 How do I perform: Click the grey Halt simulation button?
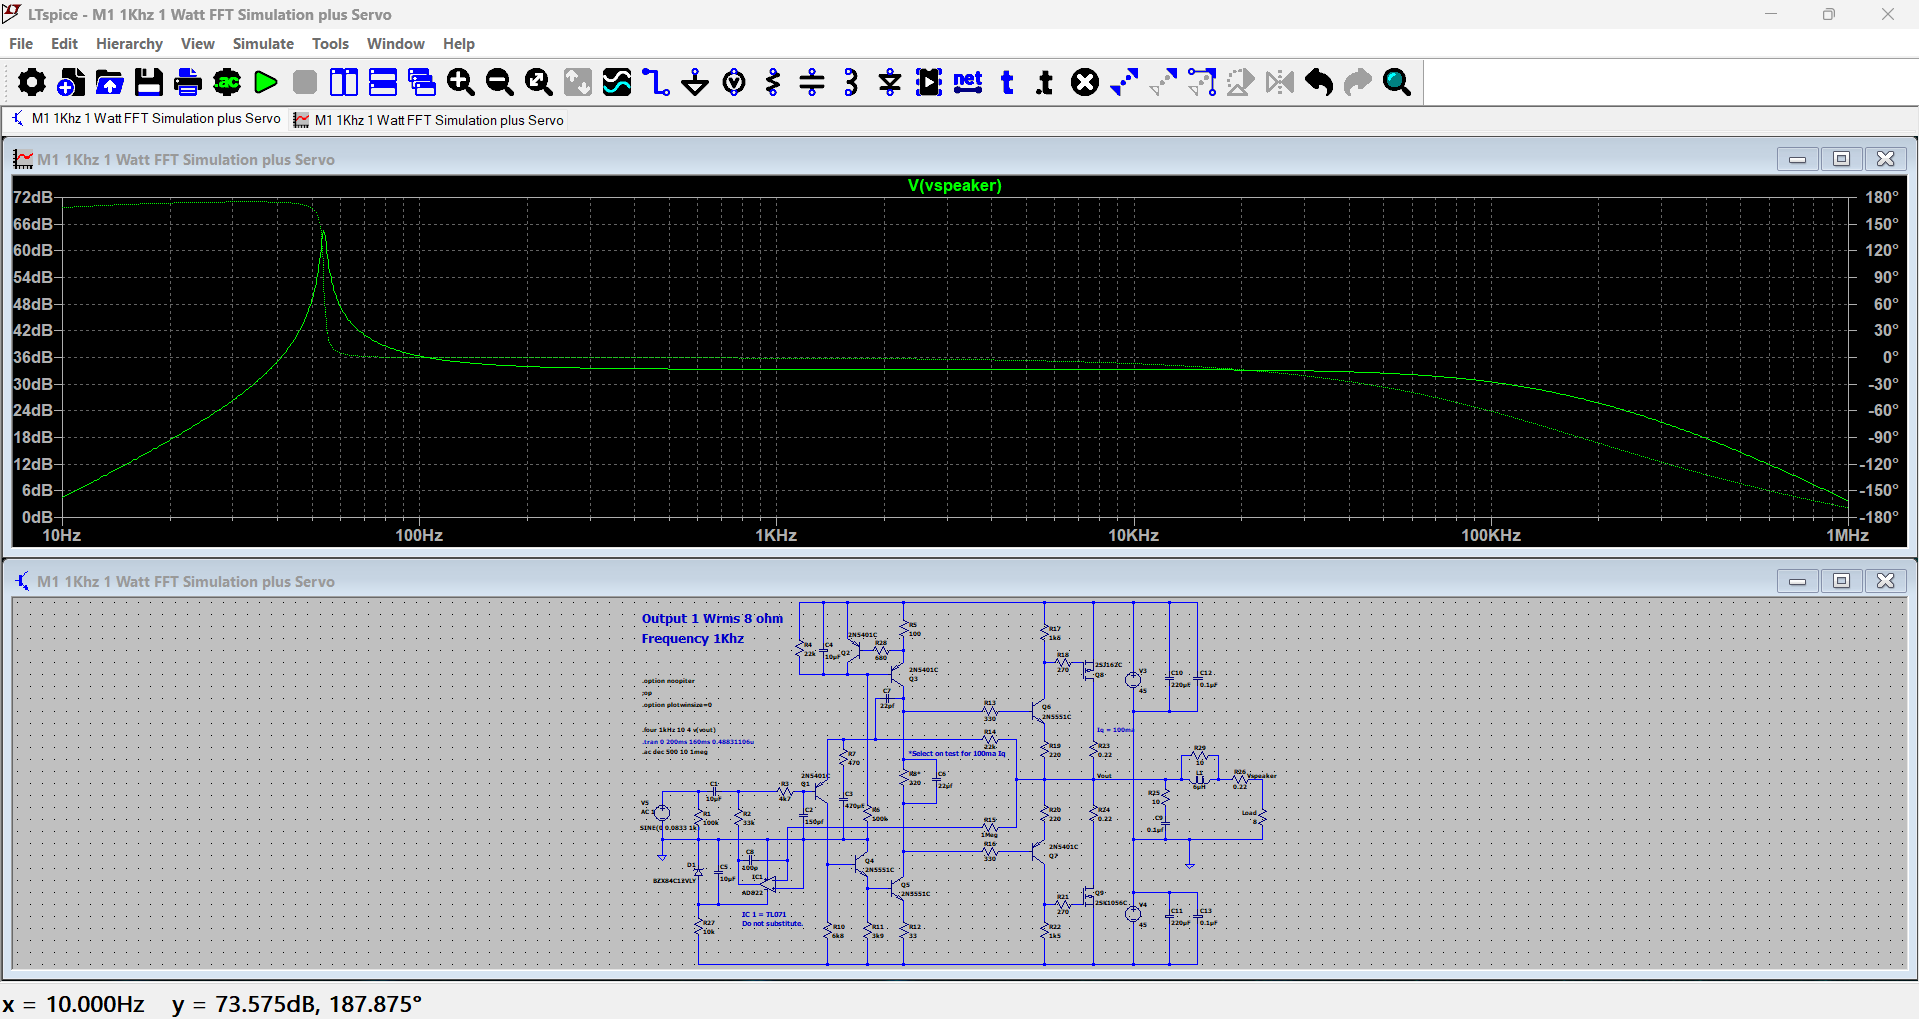coord(305,82)
